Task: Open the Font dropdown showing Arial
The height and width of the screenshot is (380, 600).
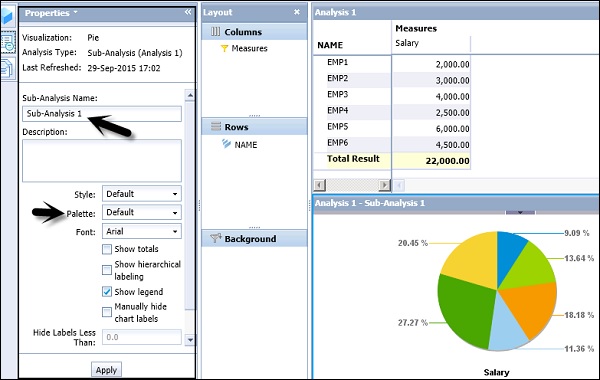Action: [x=142, y=231]
